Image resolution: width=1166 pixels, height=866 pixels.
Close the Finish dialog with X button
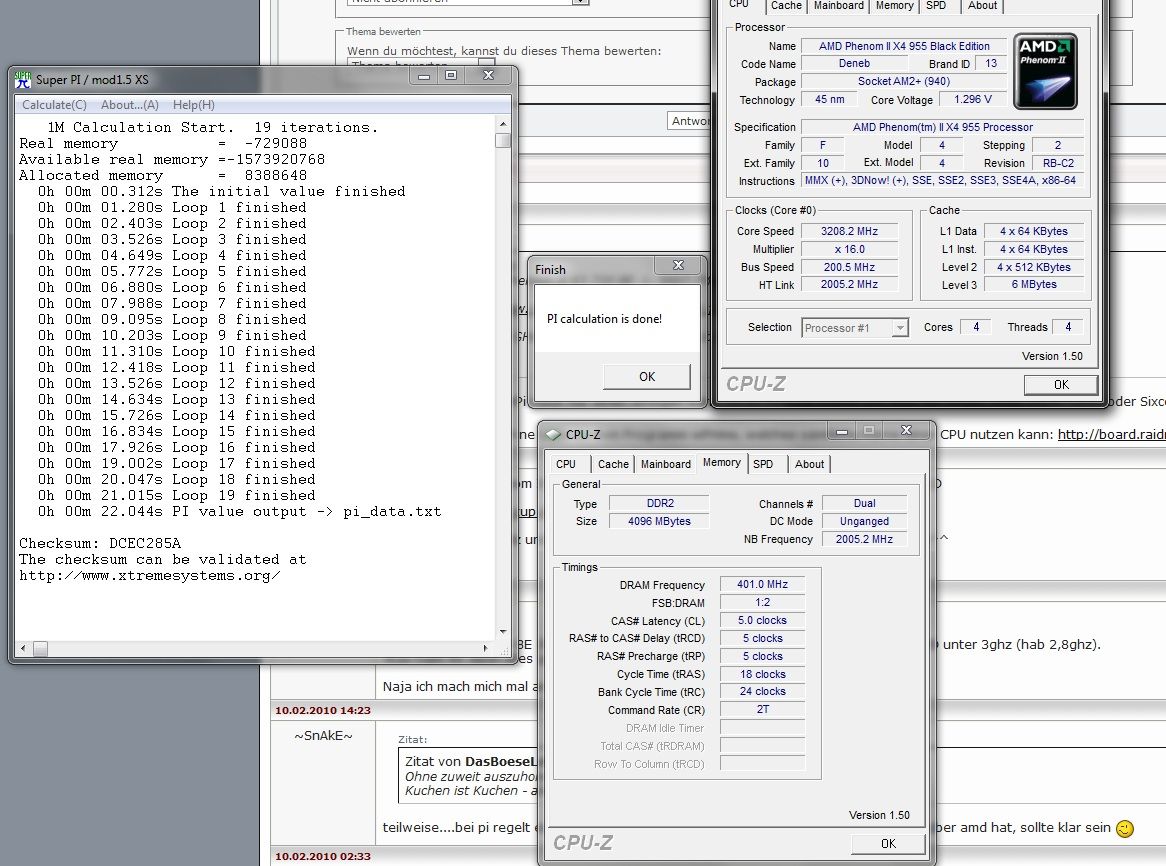coord(678,265)
